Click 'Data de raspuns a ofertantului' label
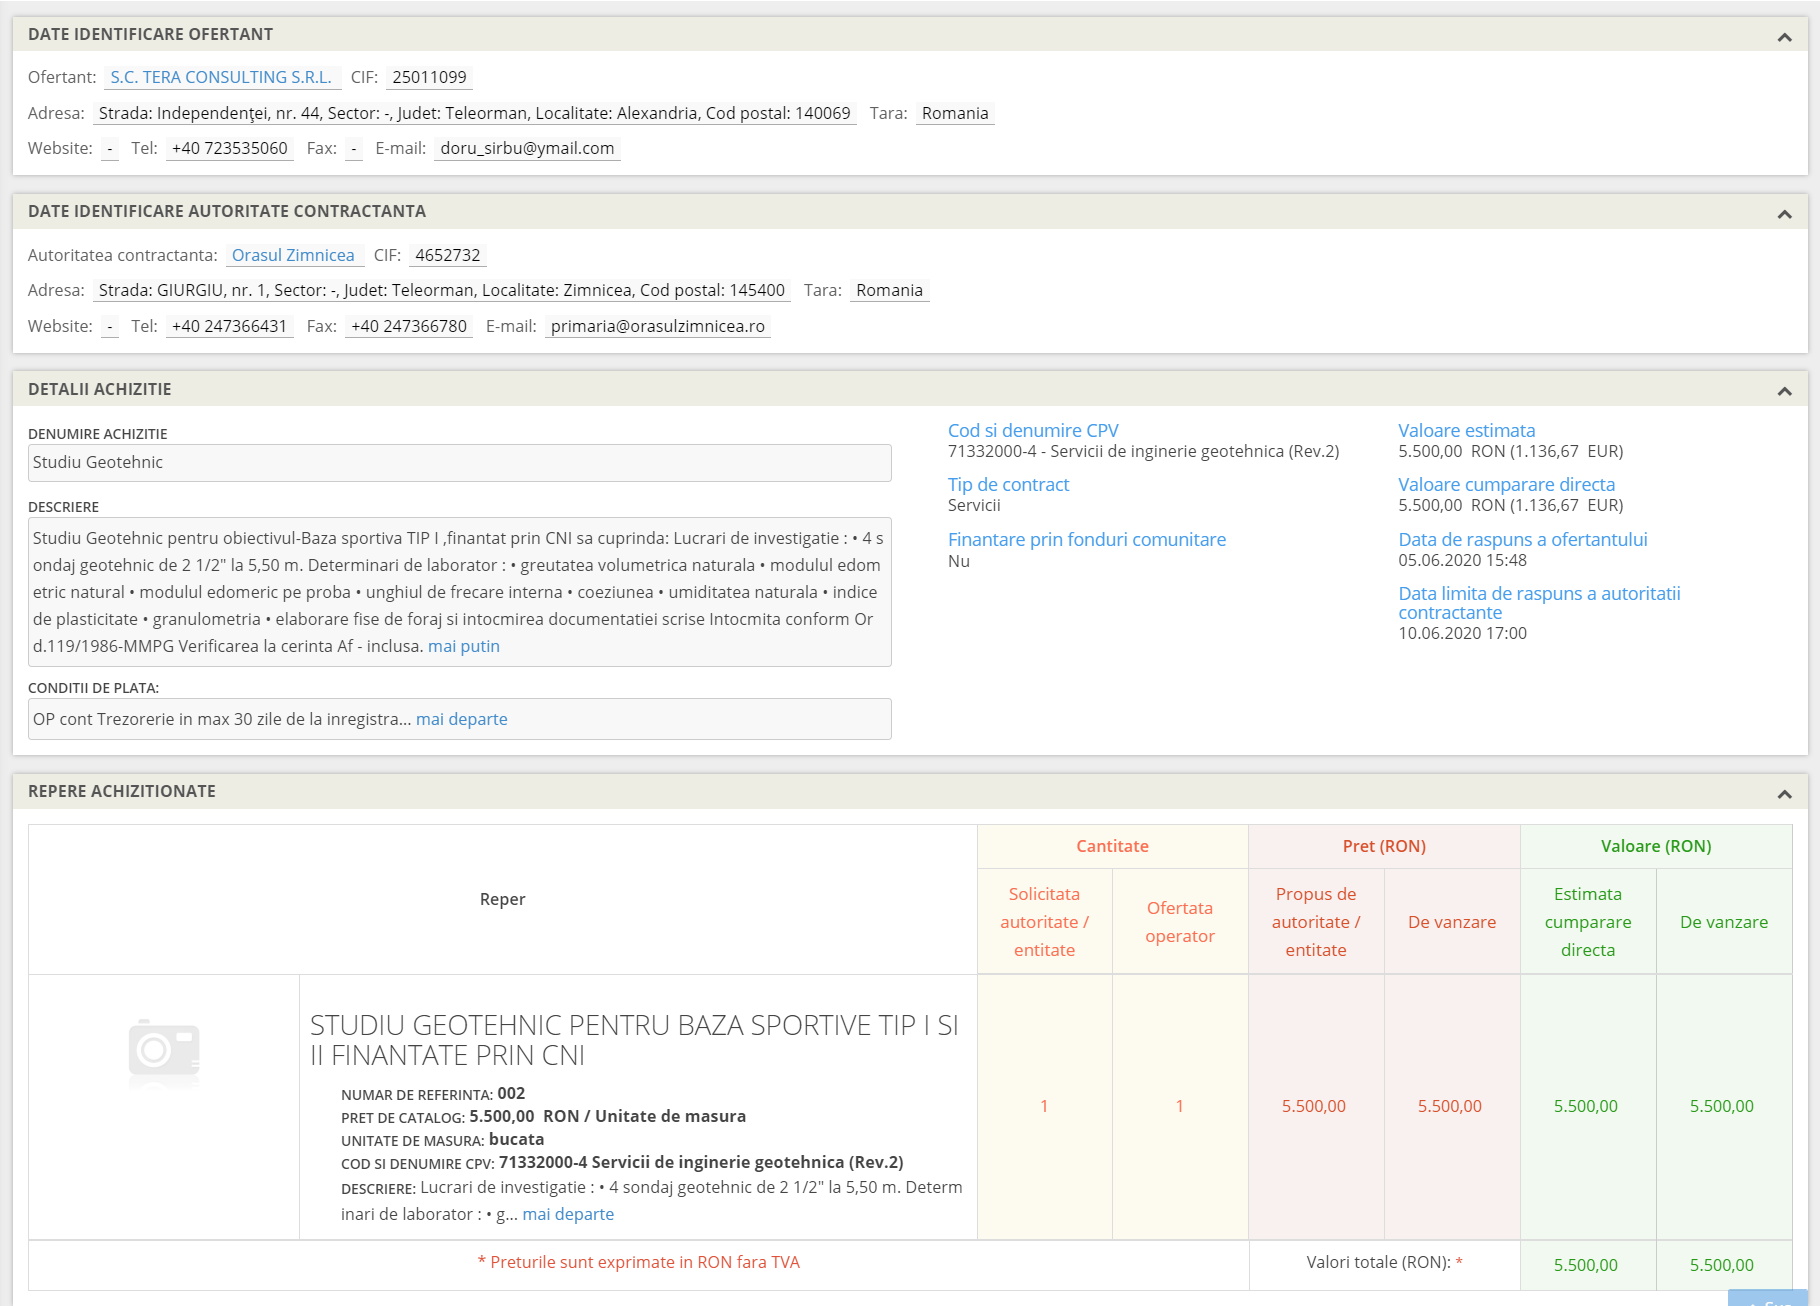 (1522, 539)
